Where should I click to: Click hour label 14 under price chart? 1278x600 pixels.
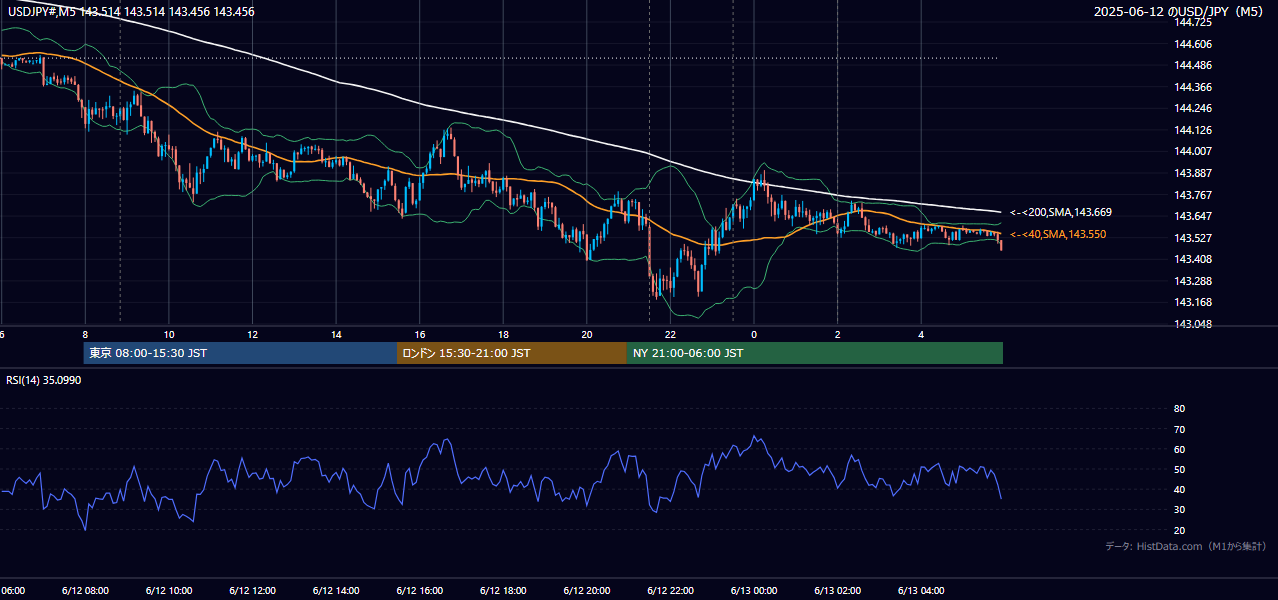click(336, 335)
